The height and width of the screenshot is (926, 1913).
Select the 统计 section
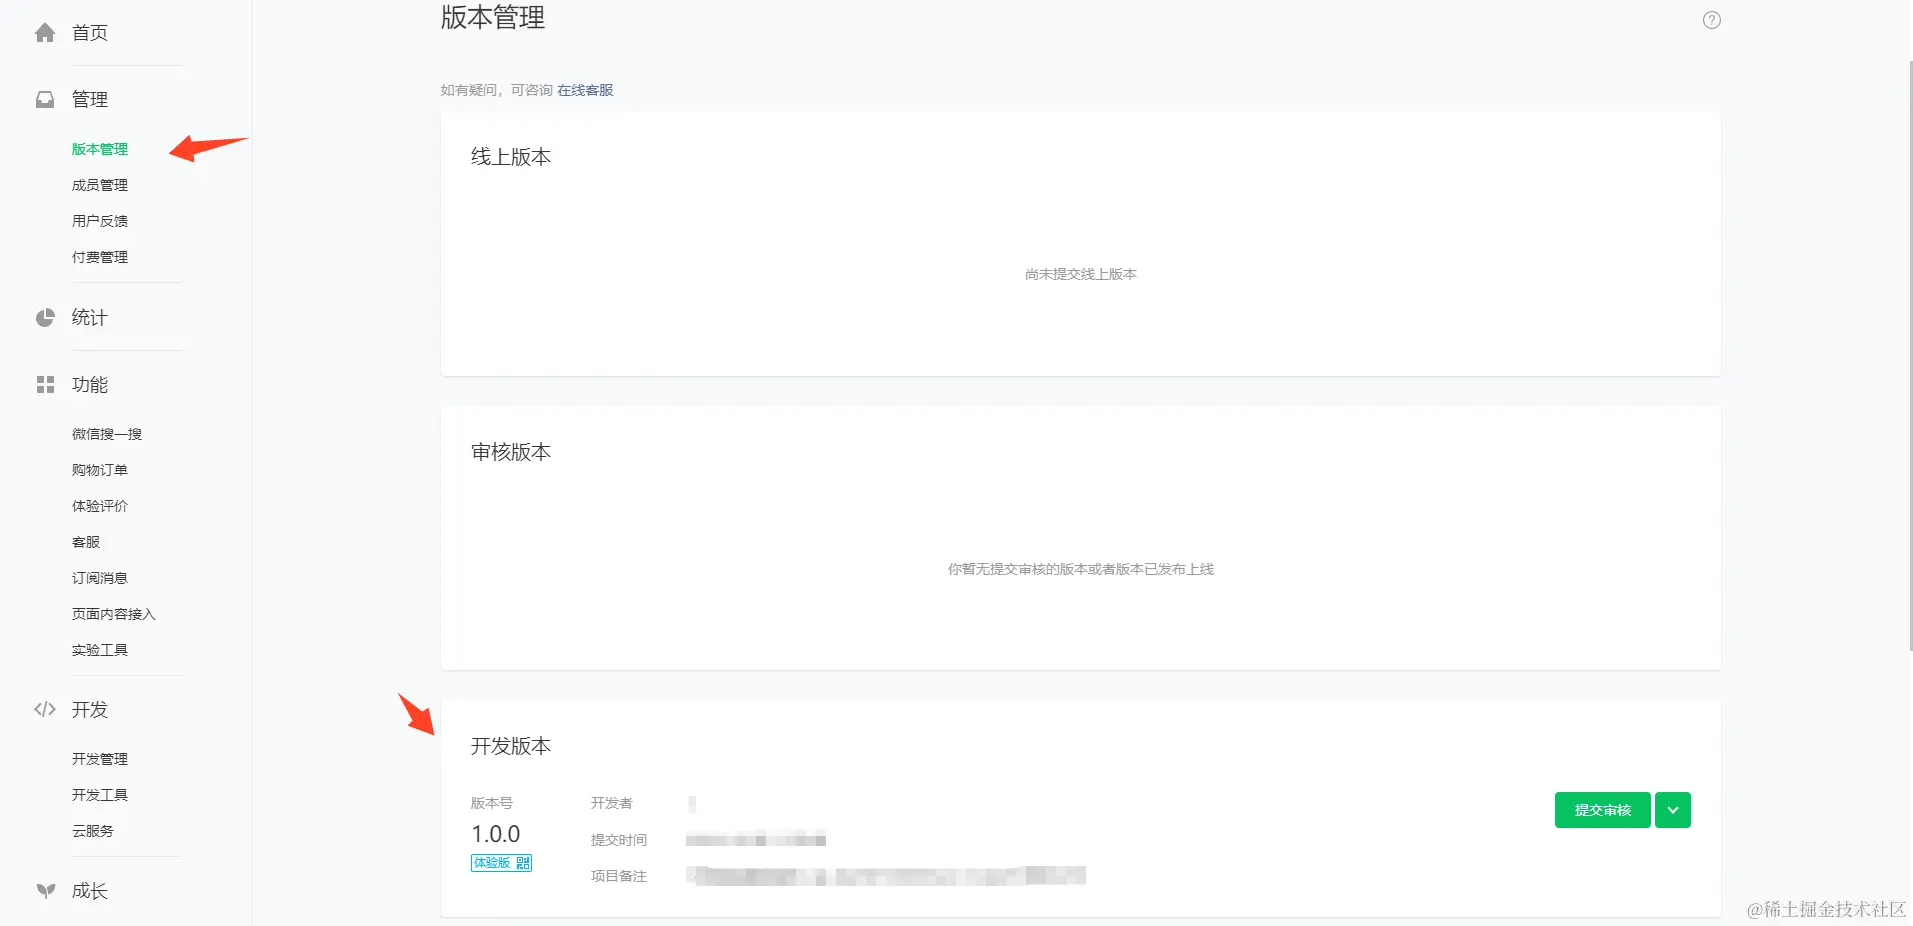pos(90,318)
